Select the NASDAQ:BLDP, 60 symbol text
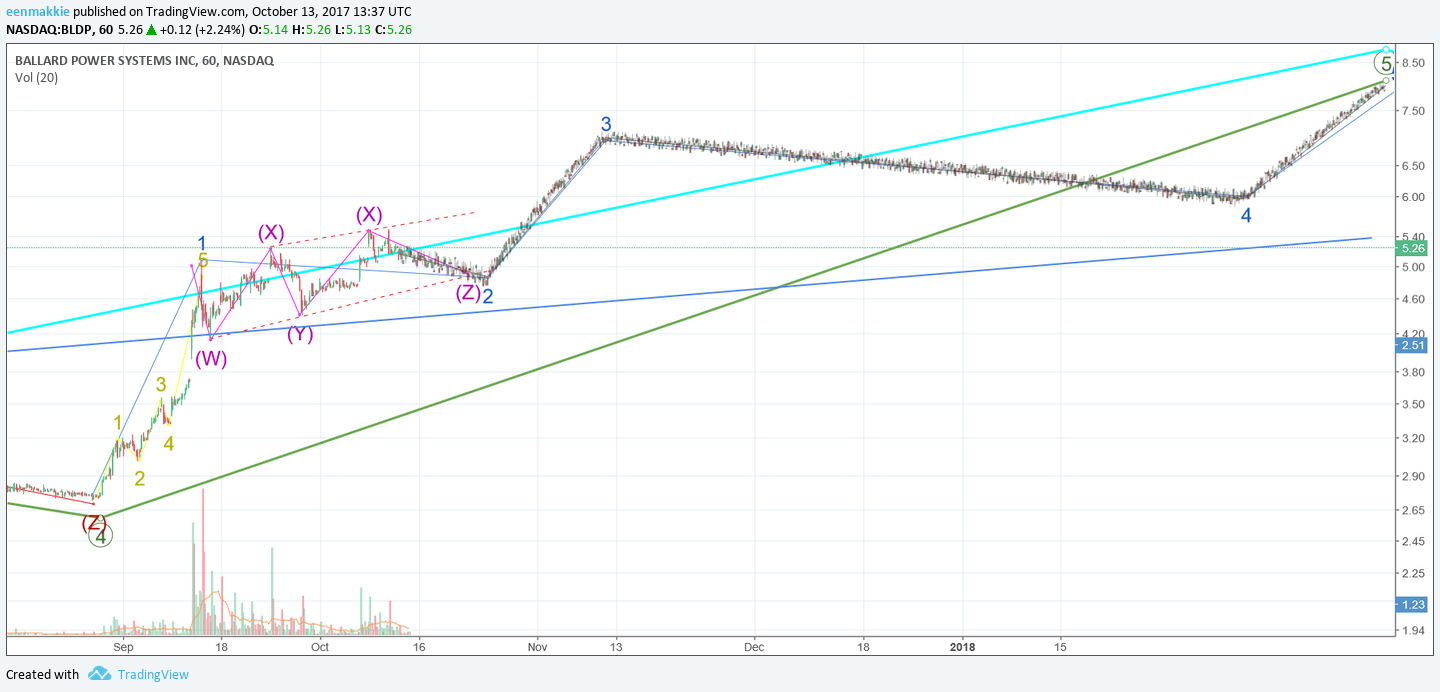The height and width of the screenshot is (692, 1440). coord(60,29)
